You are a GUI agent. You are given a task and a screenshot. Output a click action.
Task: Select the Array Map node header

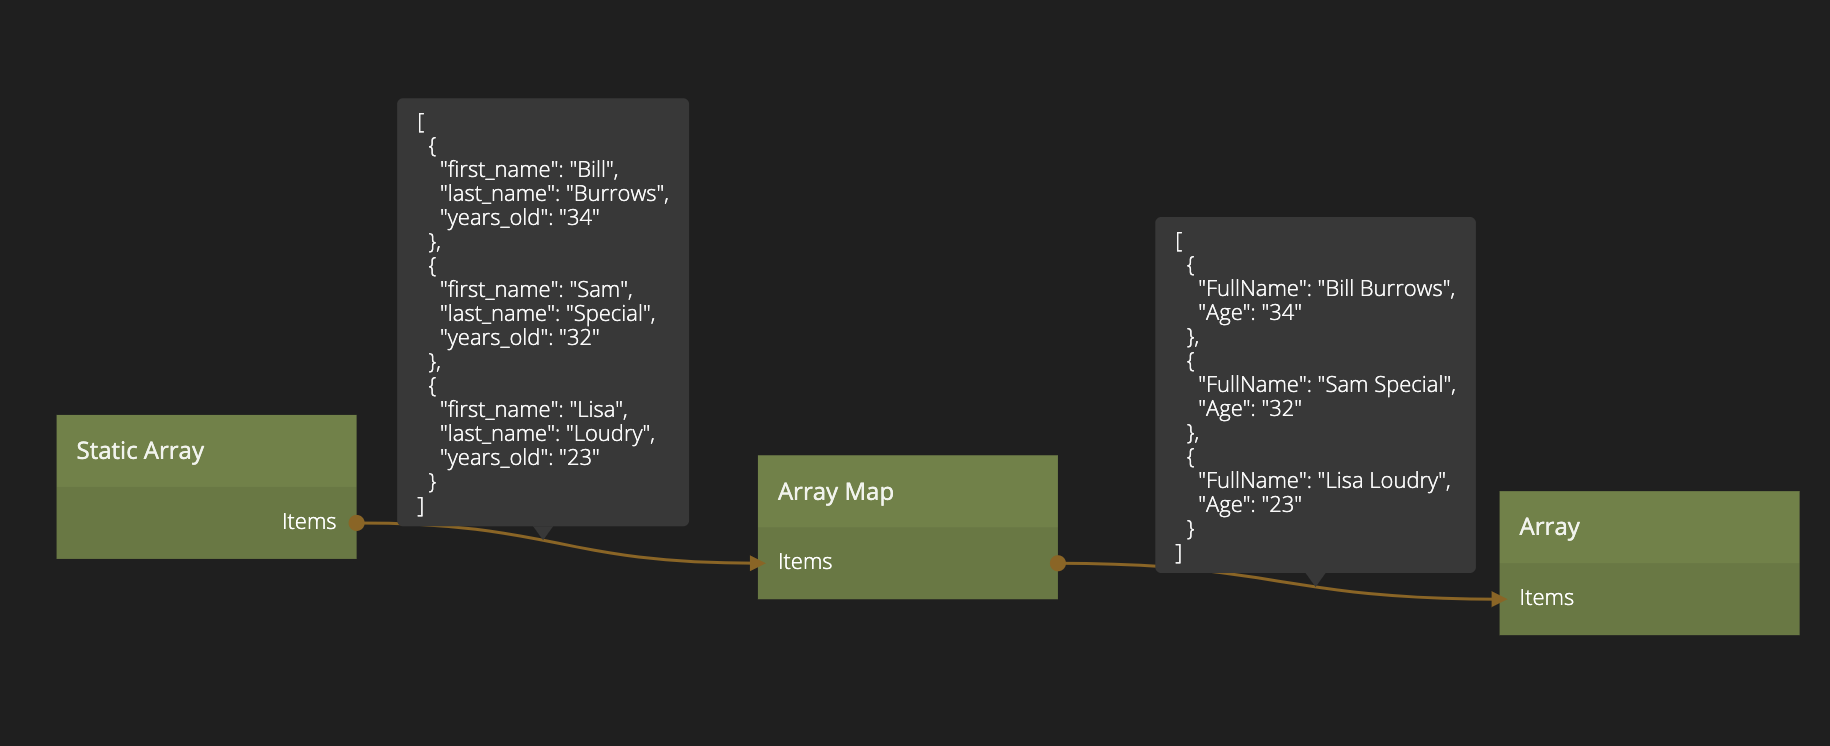click(906, 492)
